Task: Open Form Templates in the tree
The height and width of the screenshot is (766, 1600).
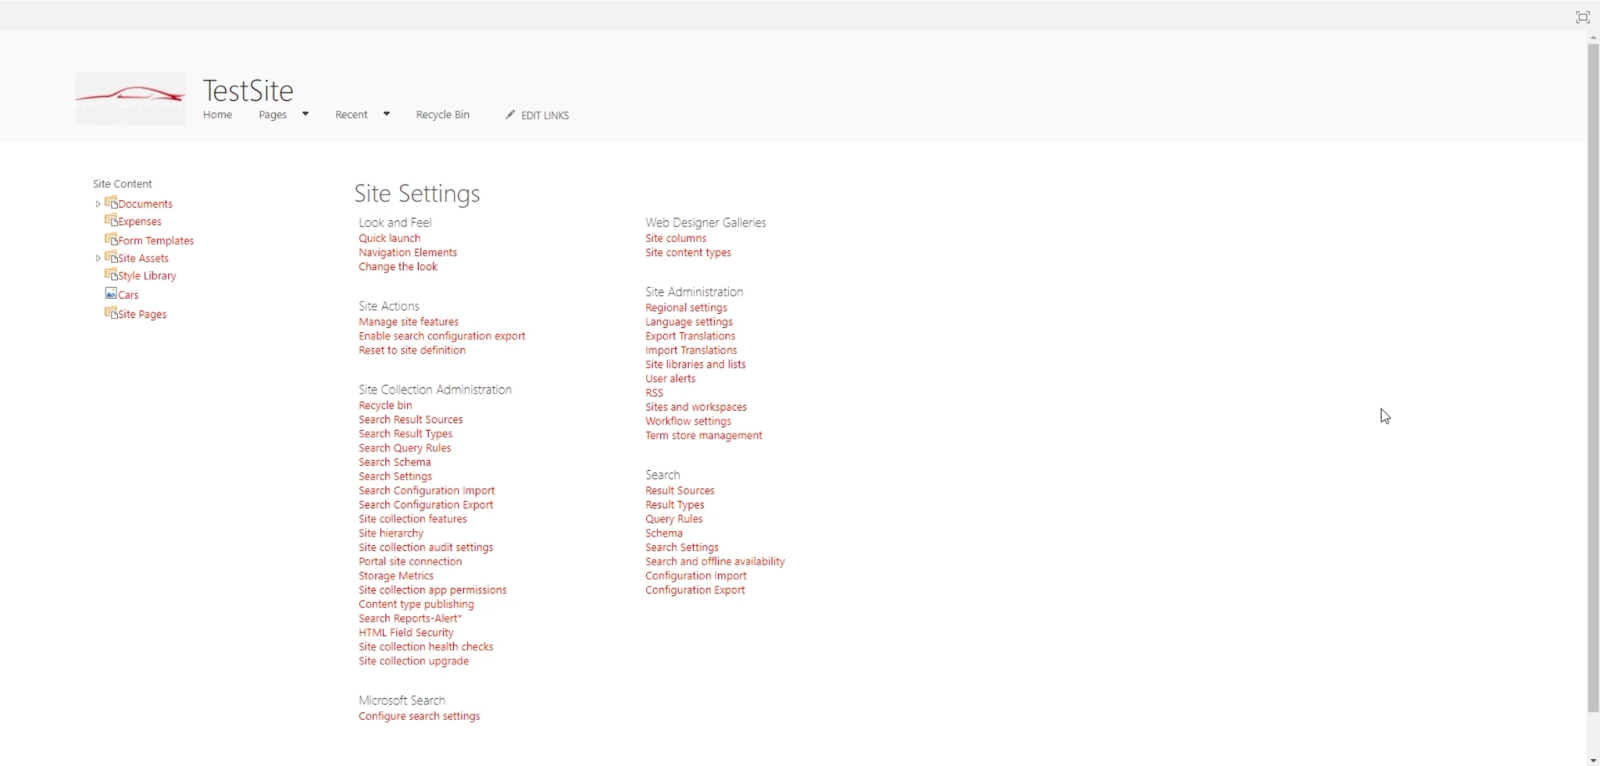Action: [x=156, y=241]
